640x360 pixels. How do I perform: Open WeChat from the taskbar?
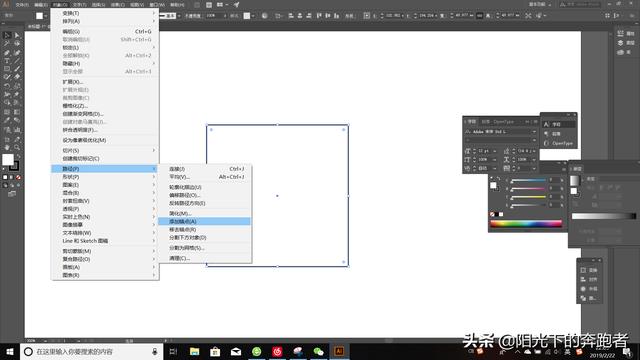318,351
